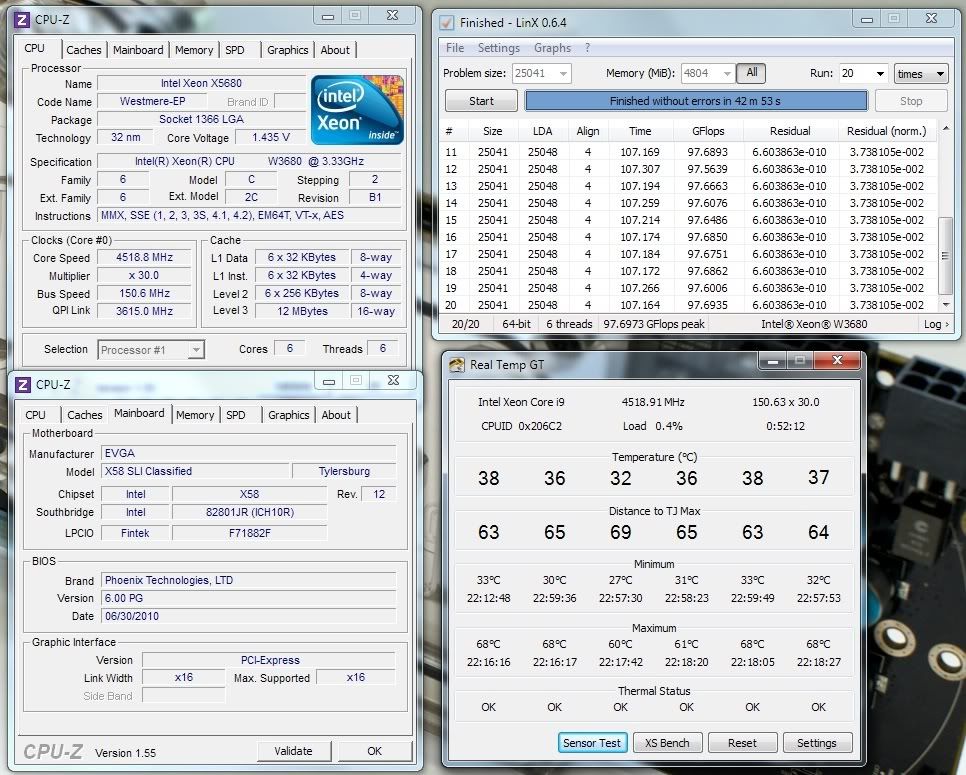
Task: Click the minimum temperature '27°C'
Action: click(x=620, y=580)
